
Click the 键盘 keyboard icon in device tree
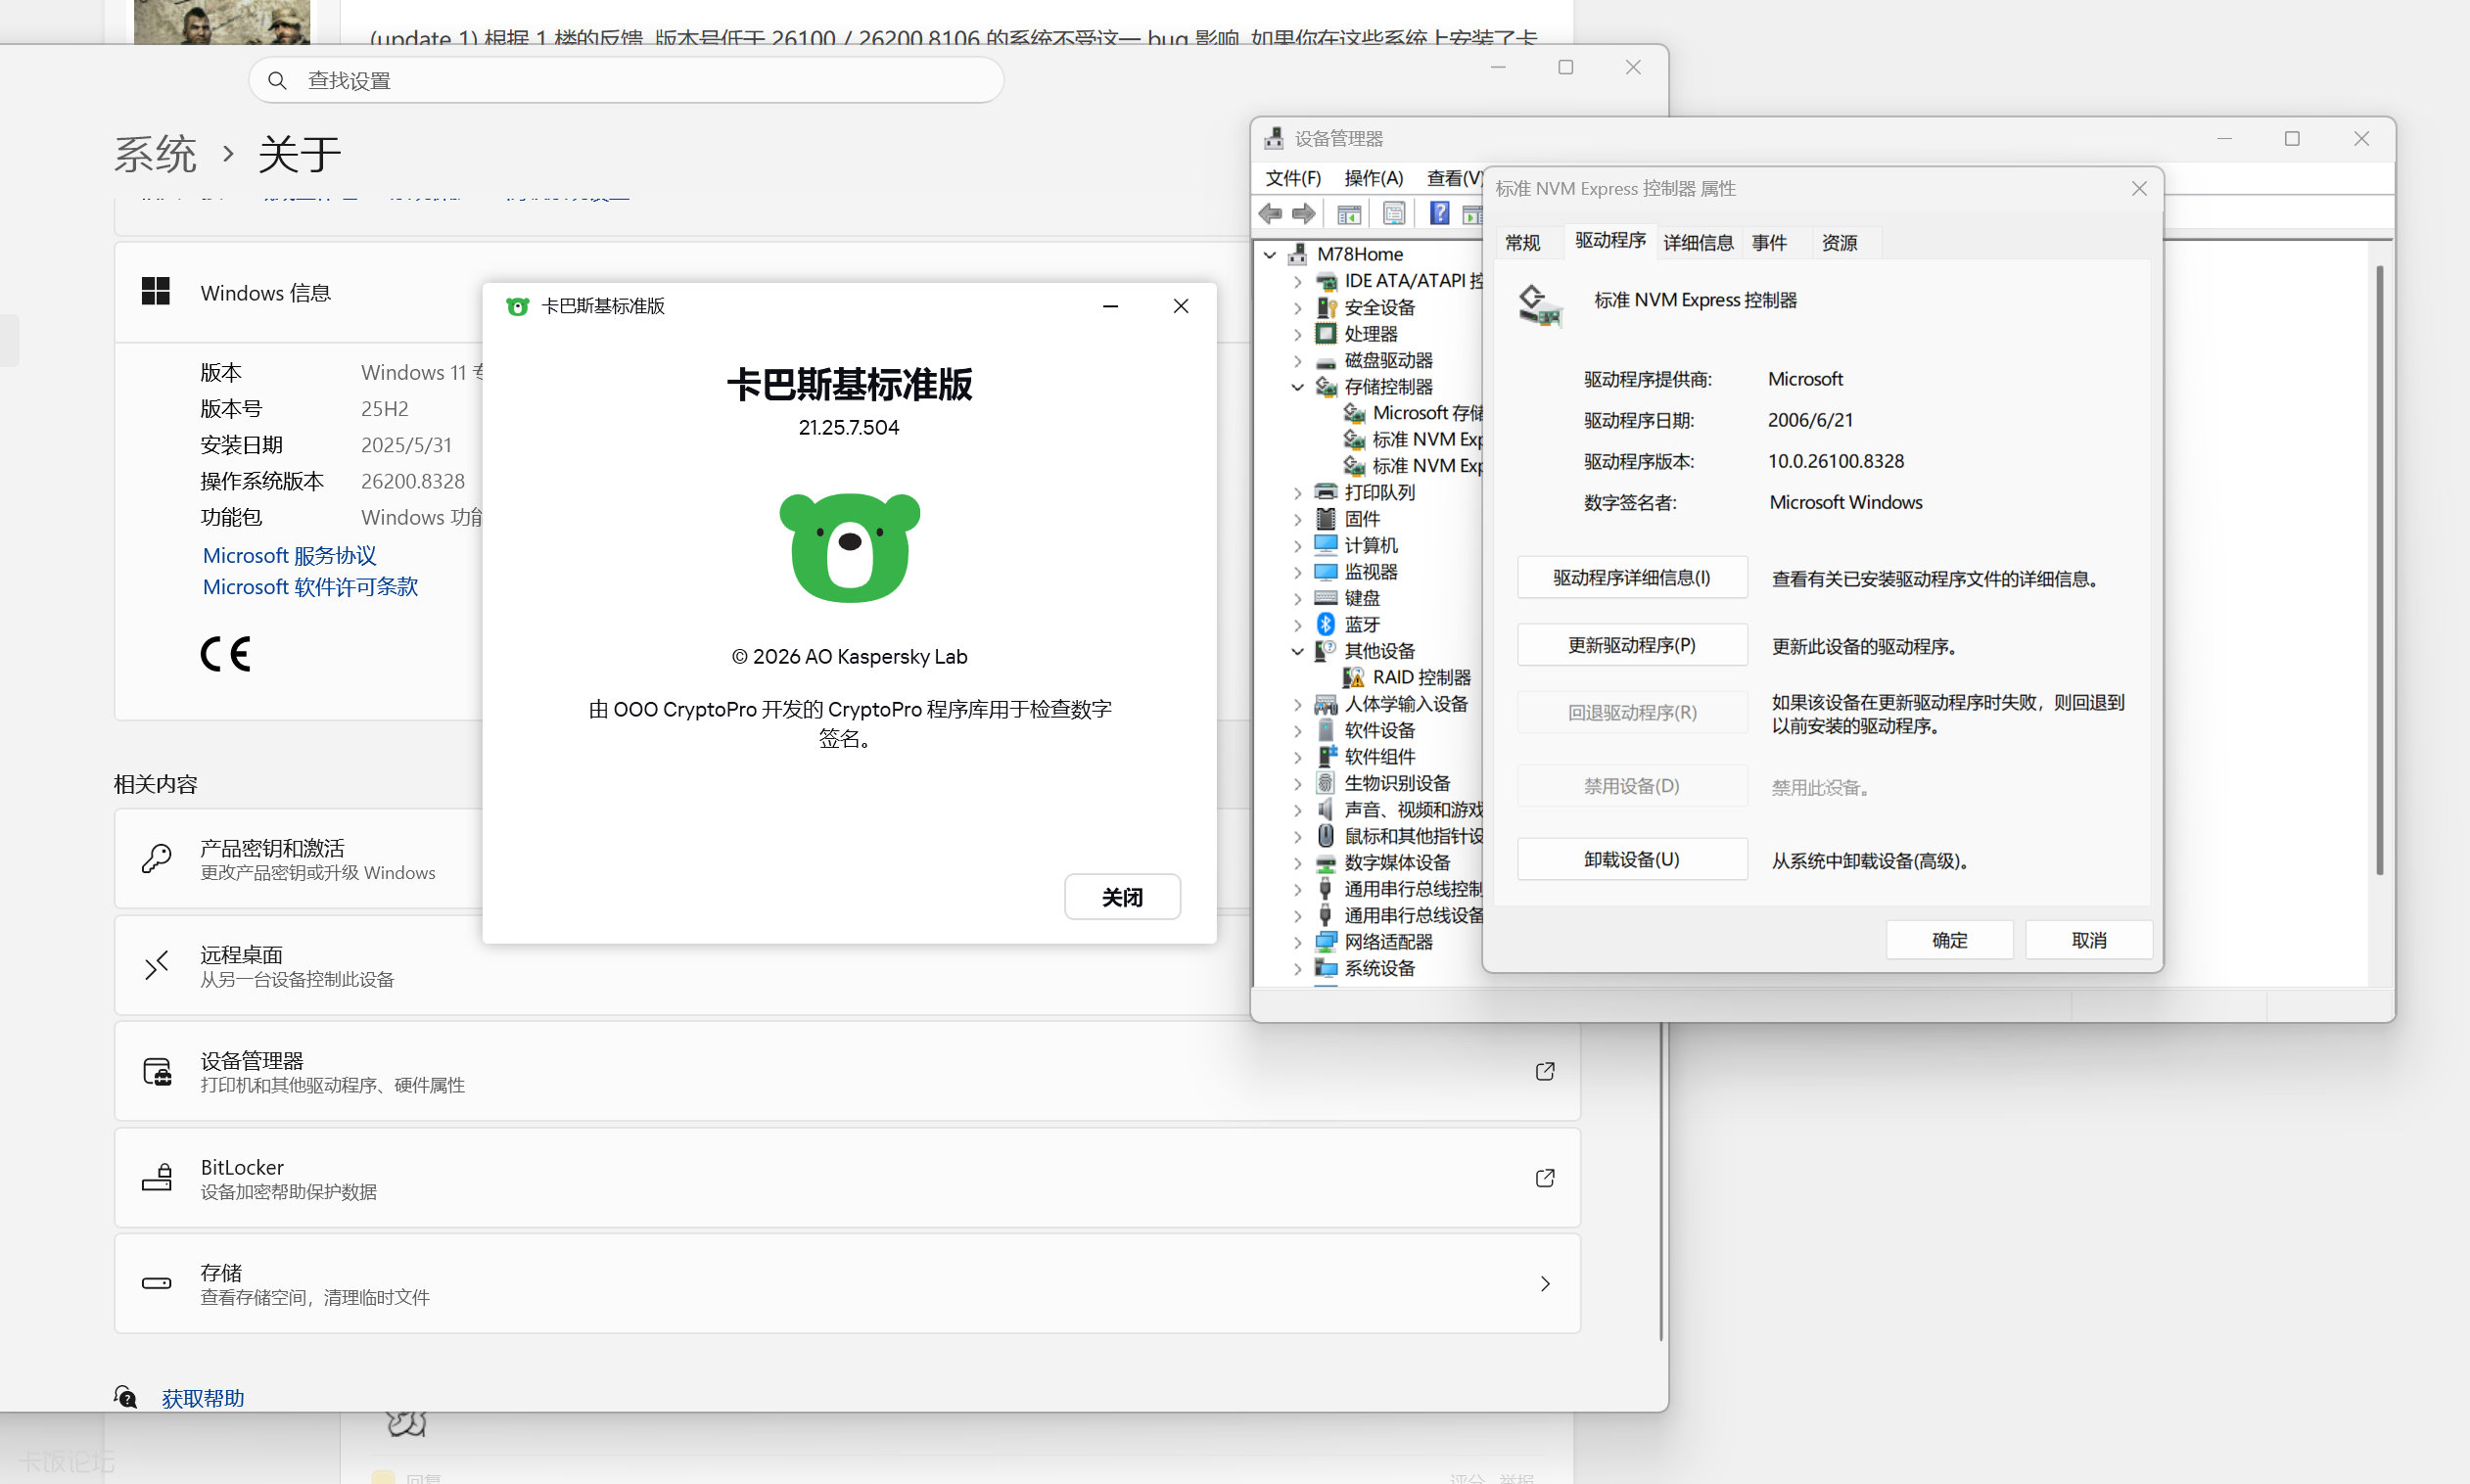point(1326,598)
